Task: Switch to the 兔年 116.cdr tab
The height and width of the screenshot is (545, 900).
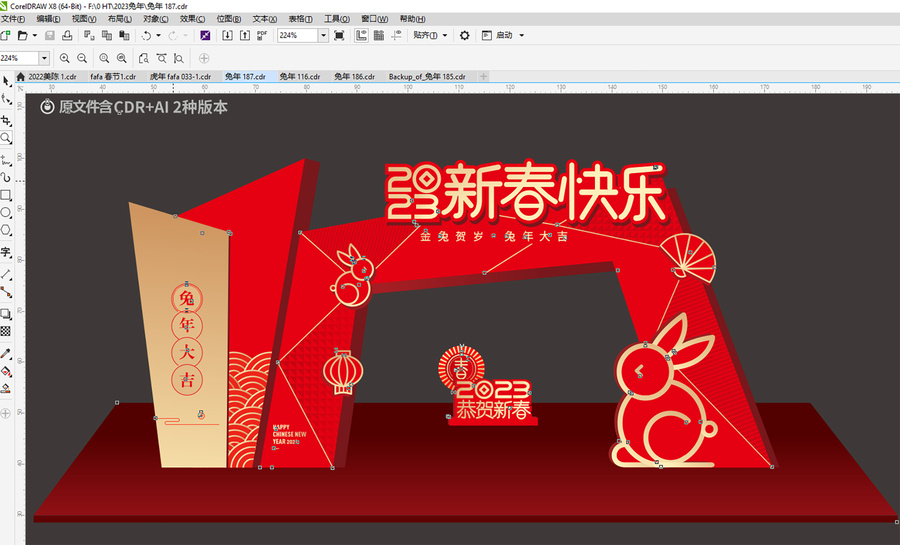Action: (300, 76)
